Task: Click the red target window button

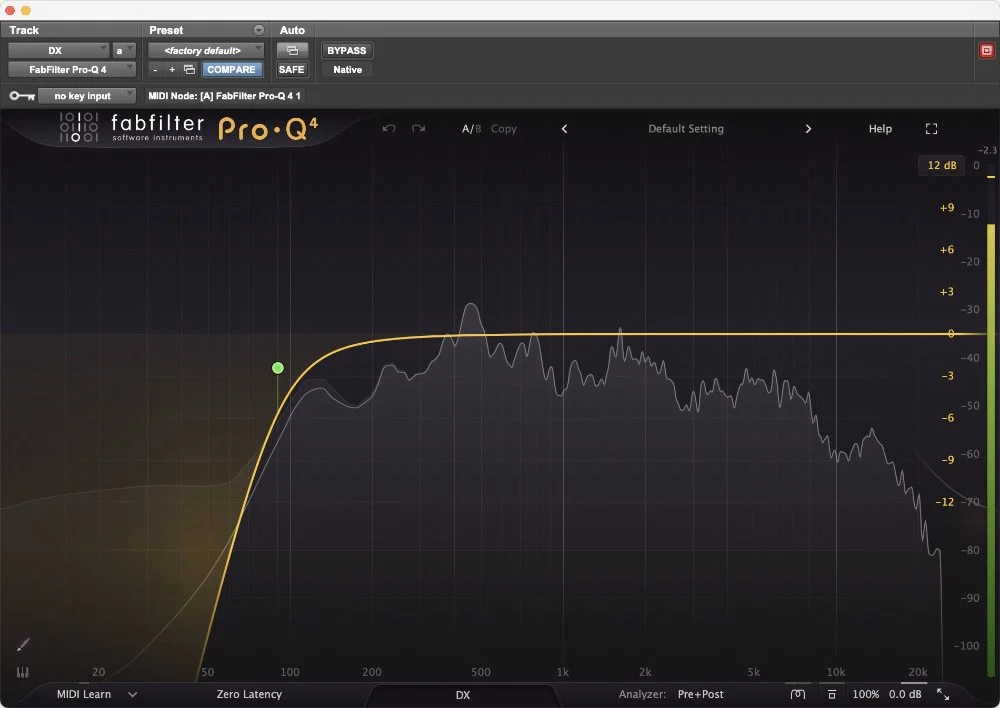Action: click(x=987, y=50)
